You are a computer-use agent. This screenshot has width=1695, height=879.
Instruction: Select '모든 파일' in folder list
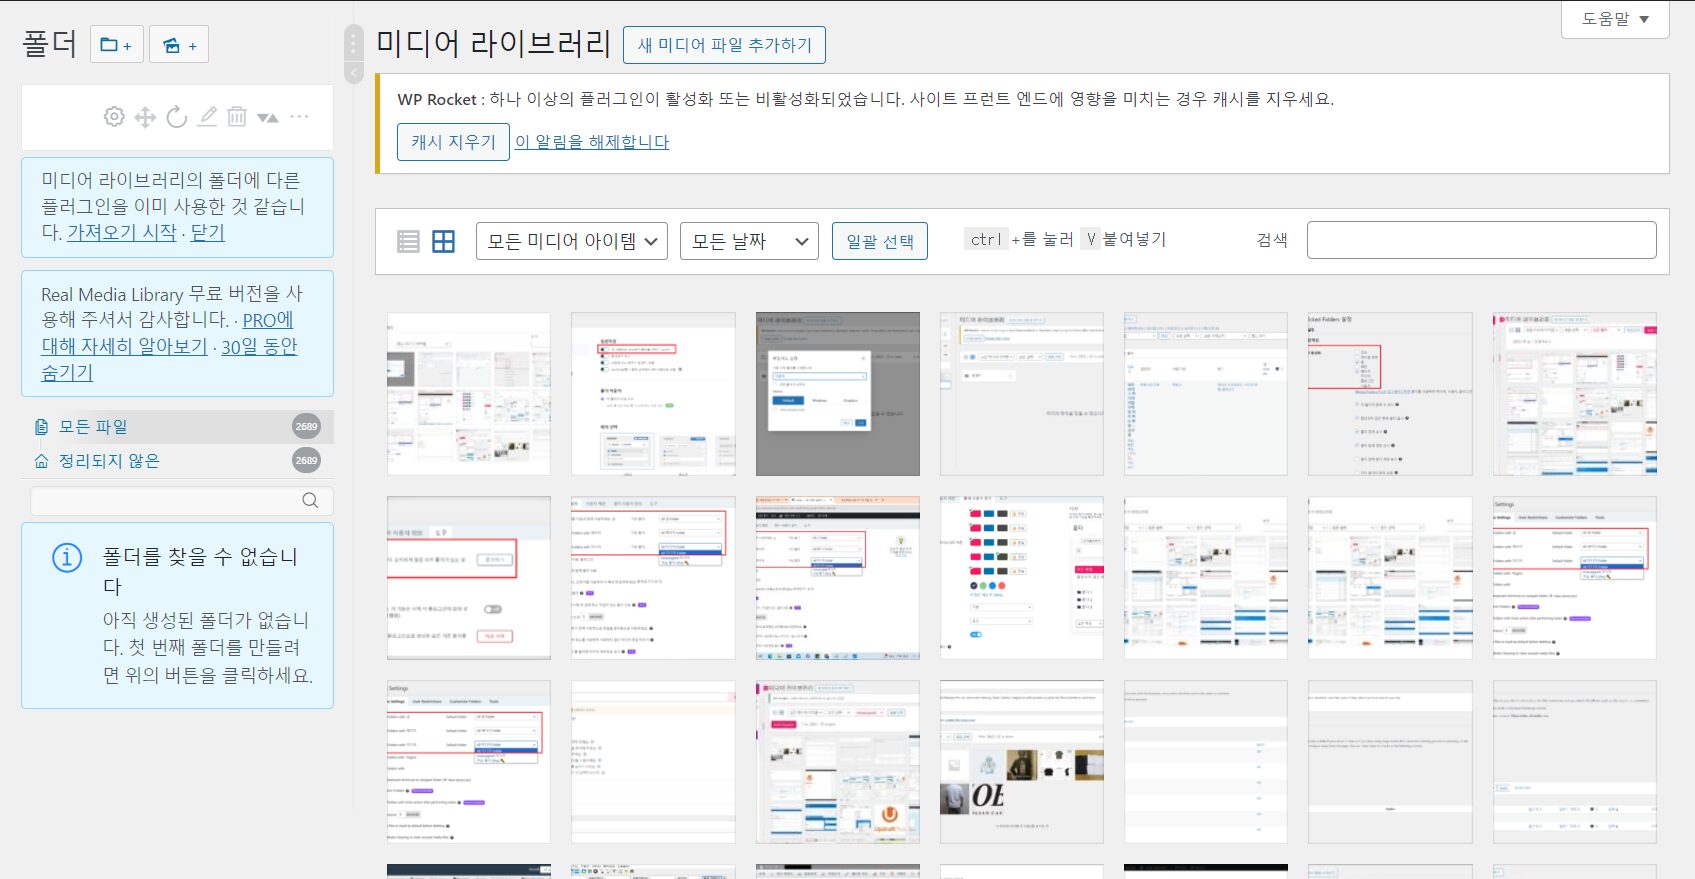(x=93, y=427)
